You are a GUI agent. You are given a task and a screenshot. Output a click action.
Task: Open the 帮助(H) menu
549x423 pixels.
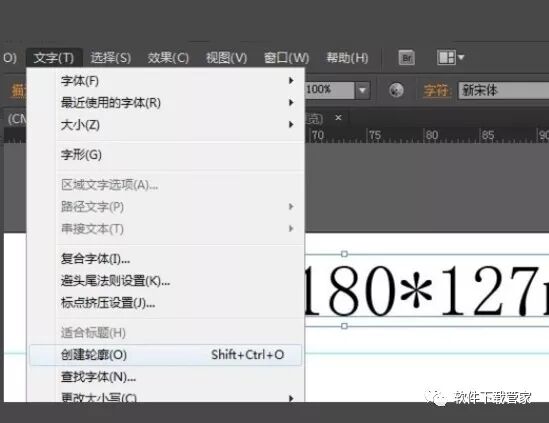coord(347,57)
